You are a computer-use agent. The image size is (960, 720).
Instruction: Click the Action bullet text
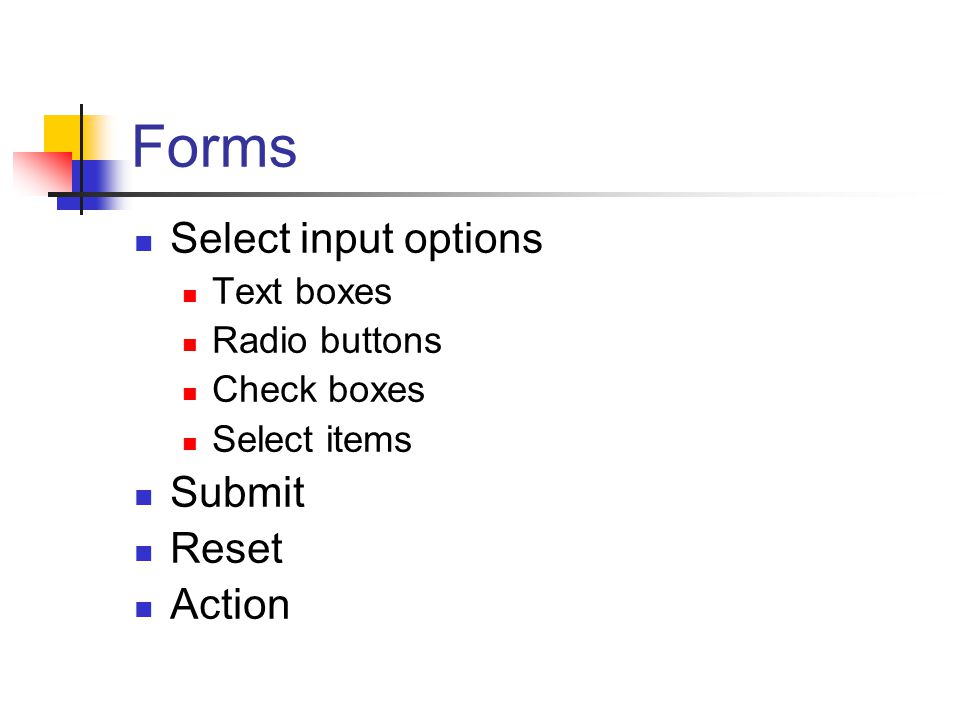[x=230, y=604]
